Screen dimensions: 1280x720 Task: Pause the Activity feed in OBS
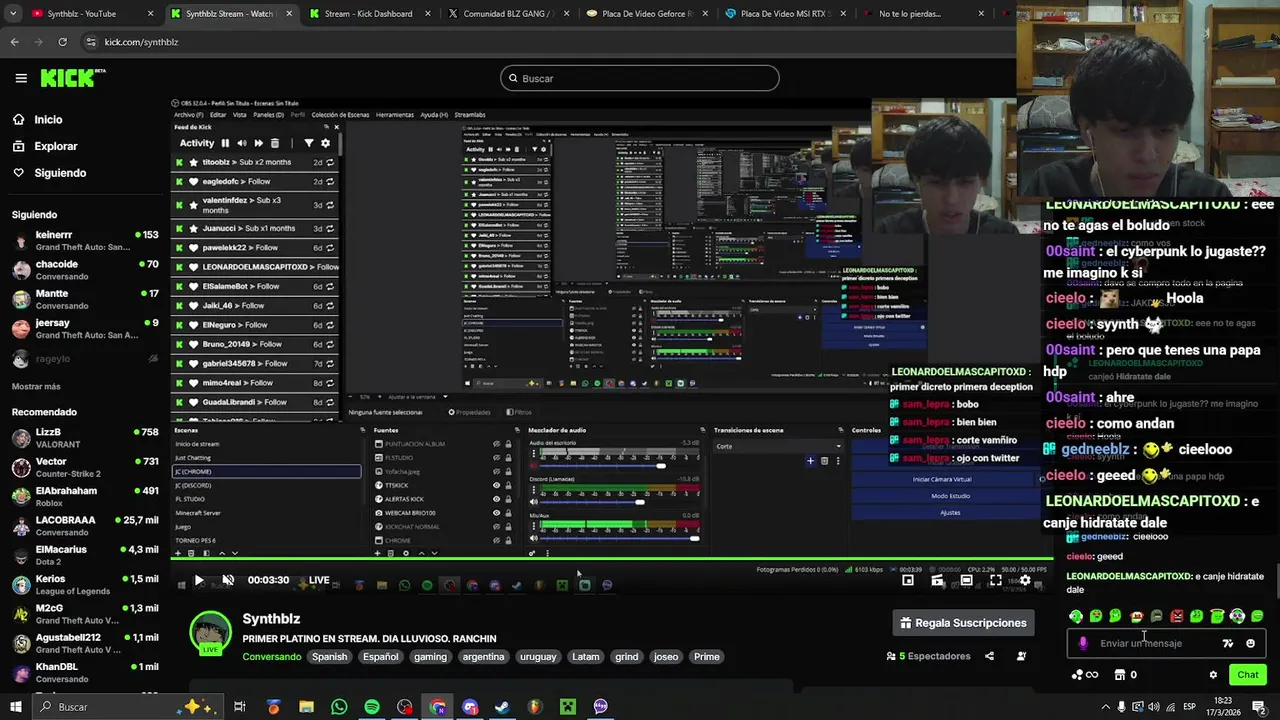click(225, 143)
